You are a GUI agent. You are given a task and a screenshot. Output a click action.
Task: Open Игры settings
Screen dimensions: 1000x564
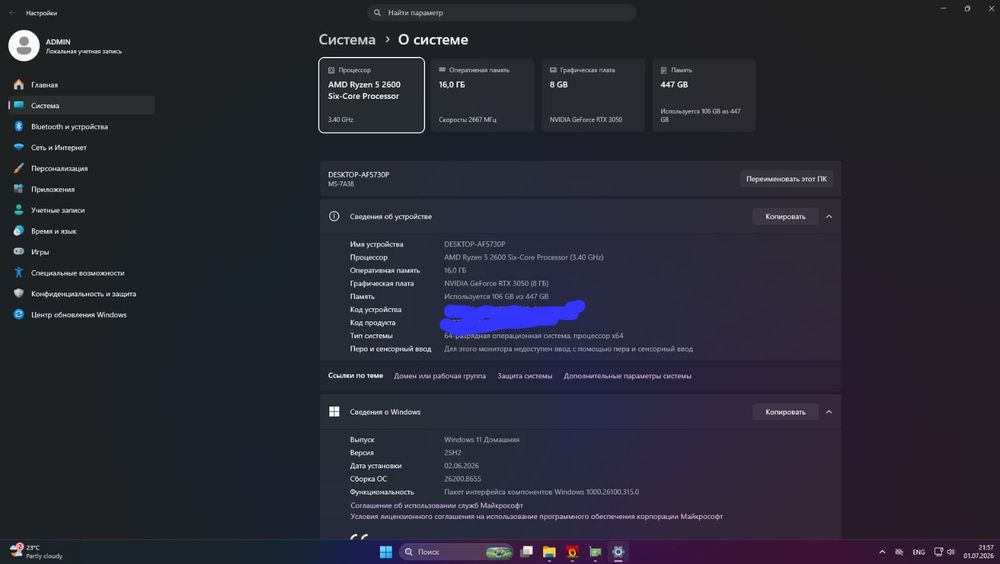(81, 252)
